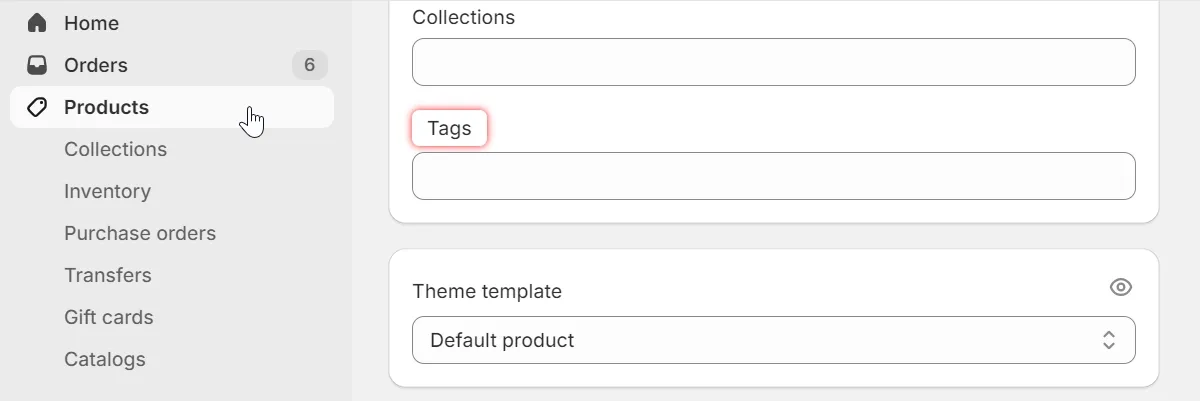Viewport: 1200px width, 401px height.
Task: Open the Home menu item
Action: (91, 23)
